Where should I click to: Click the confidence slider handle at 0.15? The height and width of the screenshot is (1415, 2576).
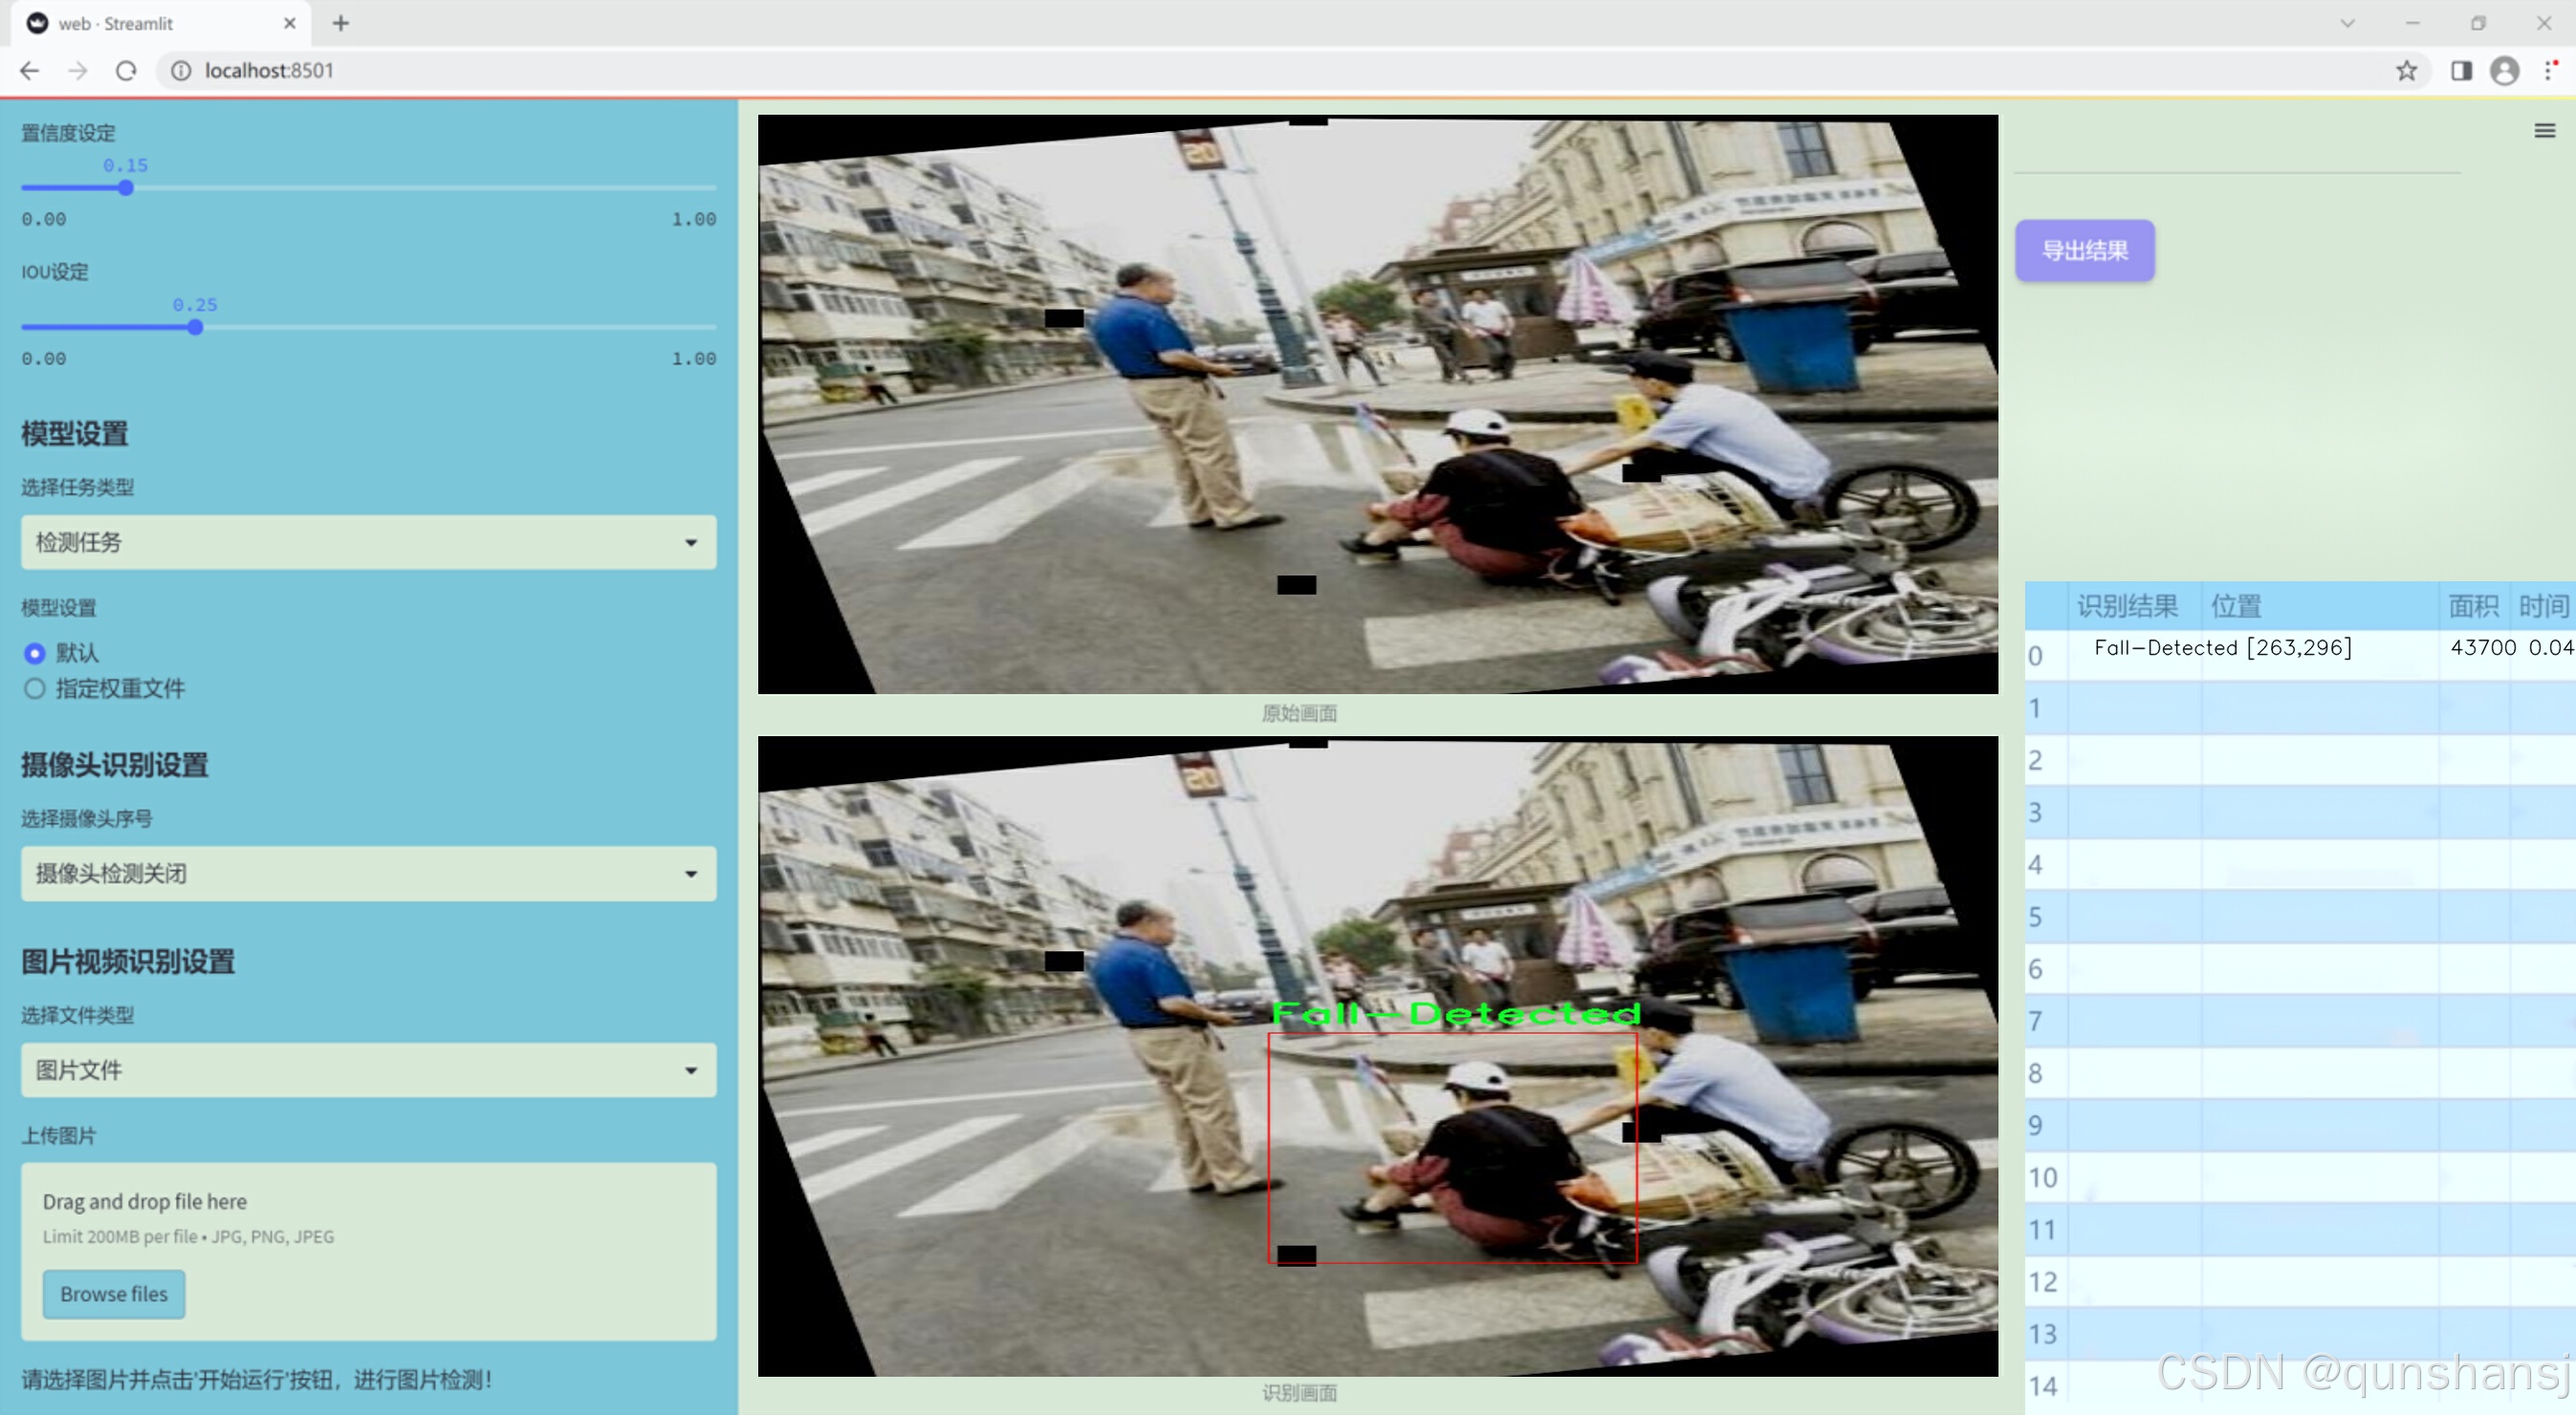pos(126,188)
